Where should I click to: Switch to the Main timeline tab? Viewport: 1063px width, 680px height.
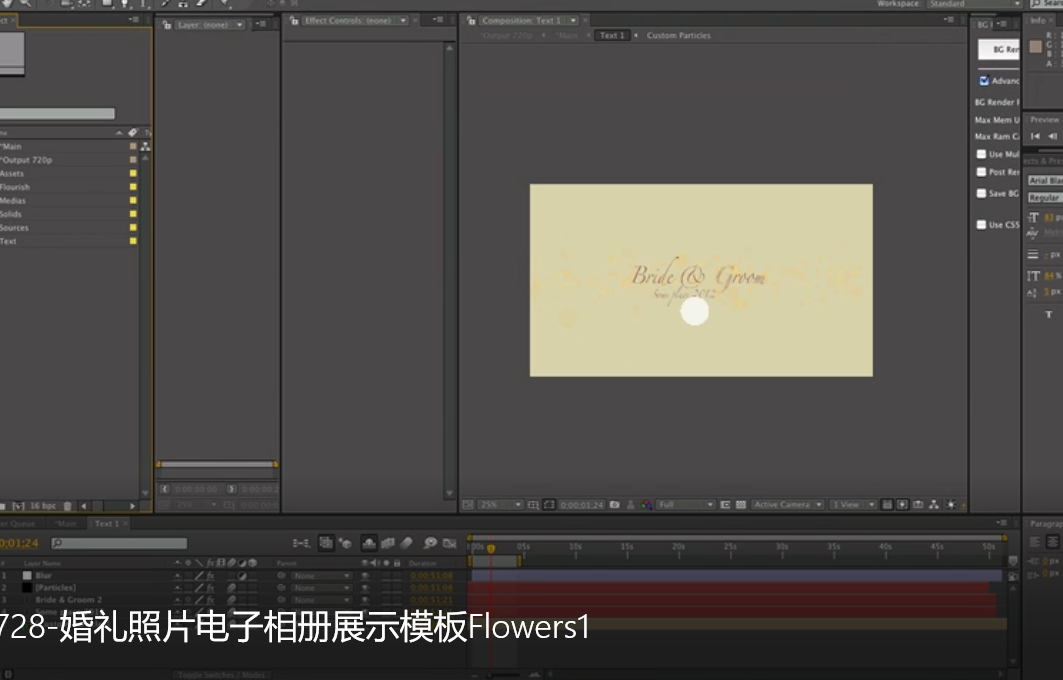point(66,523)
